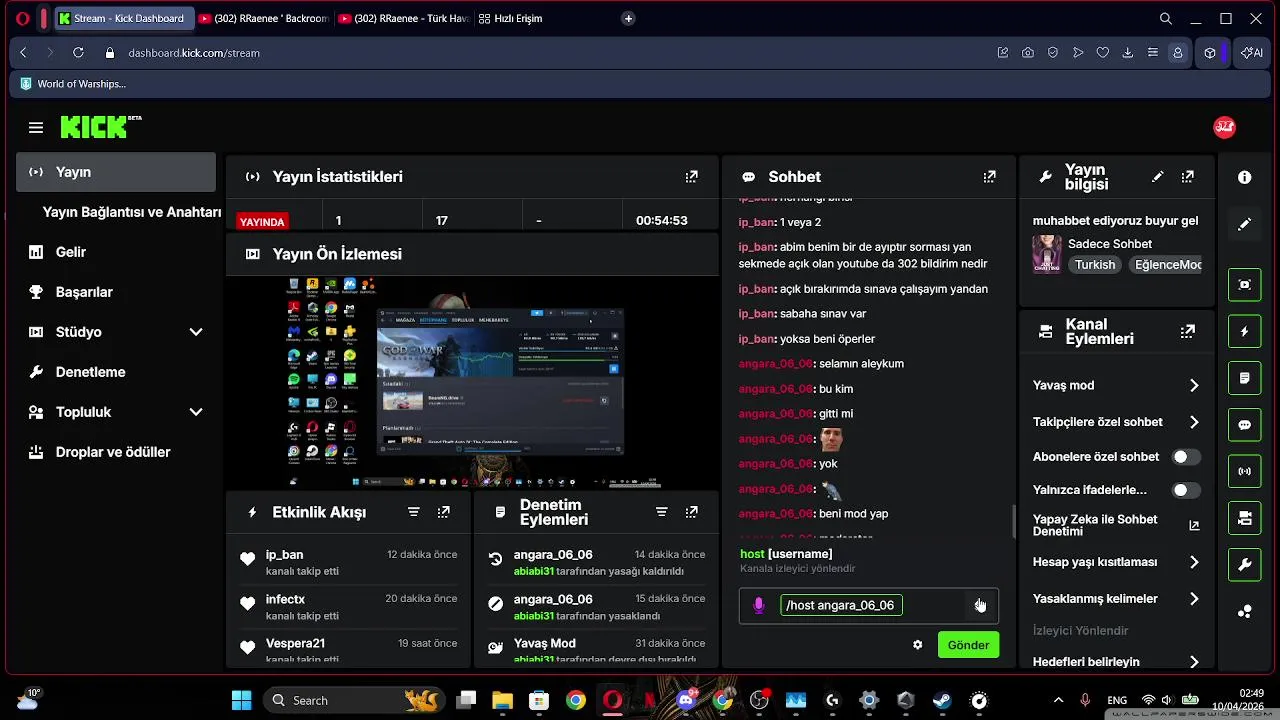This screenshot has width=1280, height=720.
Task: Click the info icon in right sidebar
Action: pyautogui.click(x=1244, y=177)
